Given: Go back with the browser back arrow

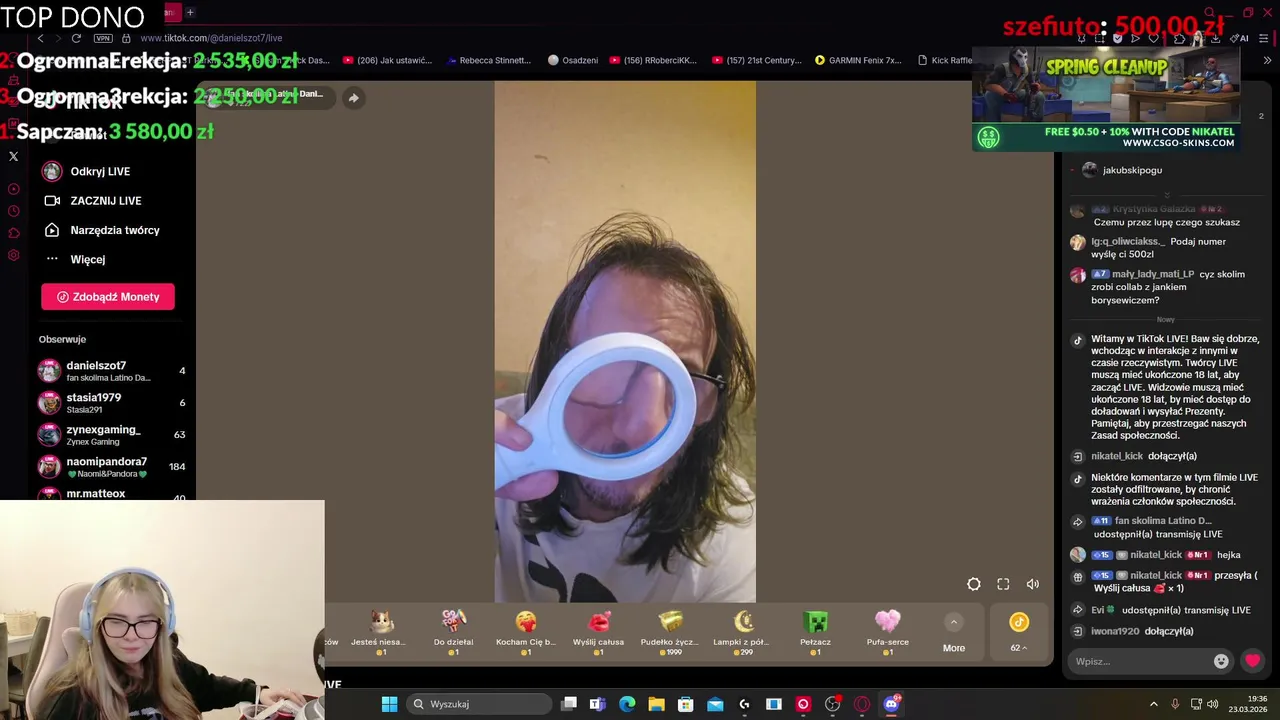Looking at the screenshot, I should point(40,38).
